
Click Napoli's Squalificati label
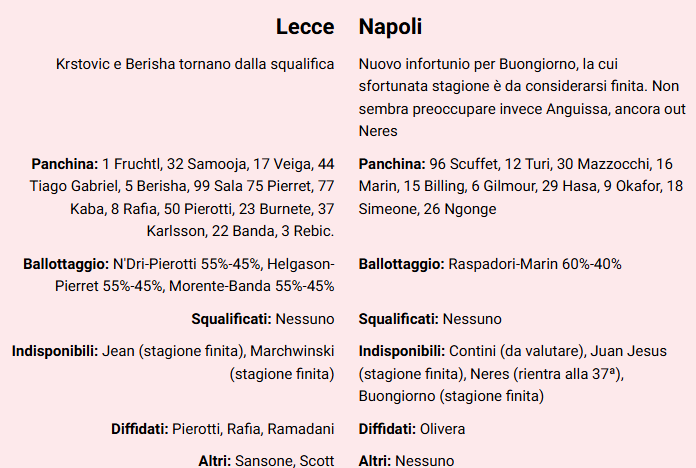(x=398, y=319)
